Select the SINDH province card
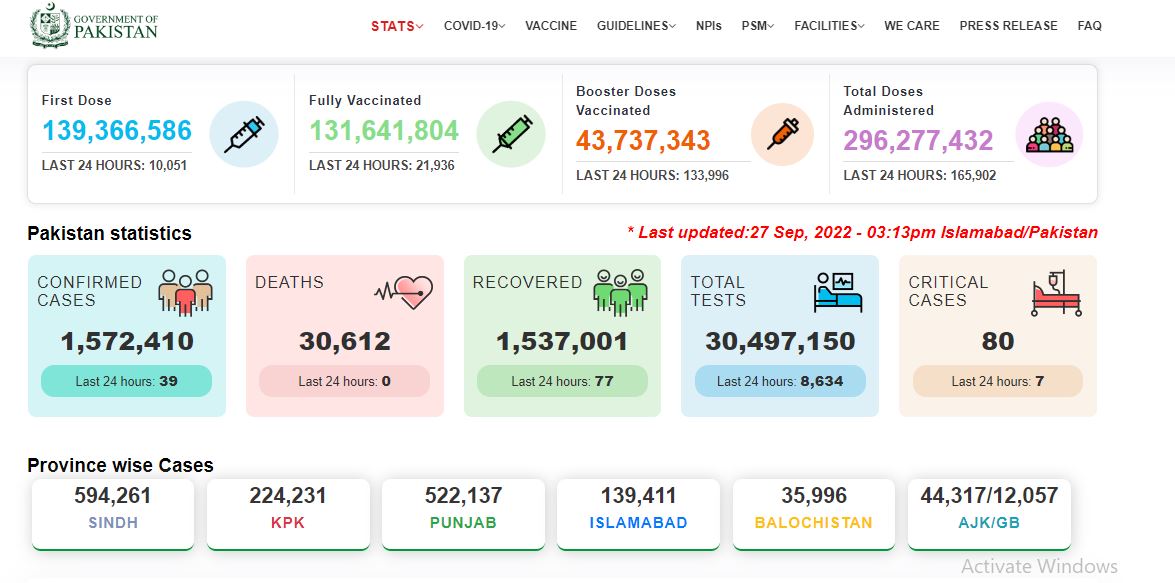 coord(113,514)
